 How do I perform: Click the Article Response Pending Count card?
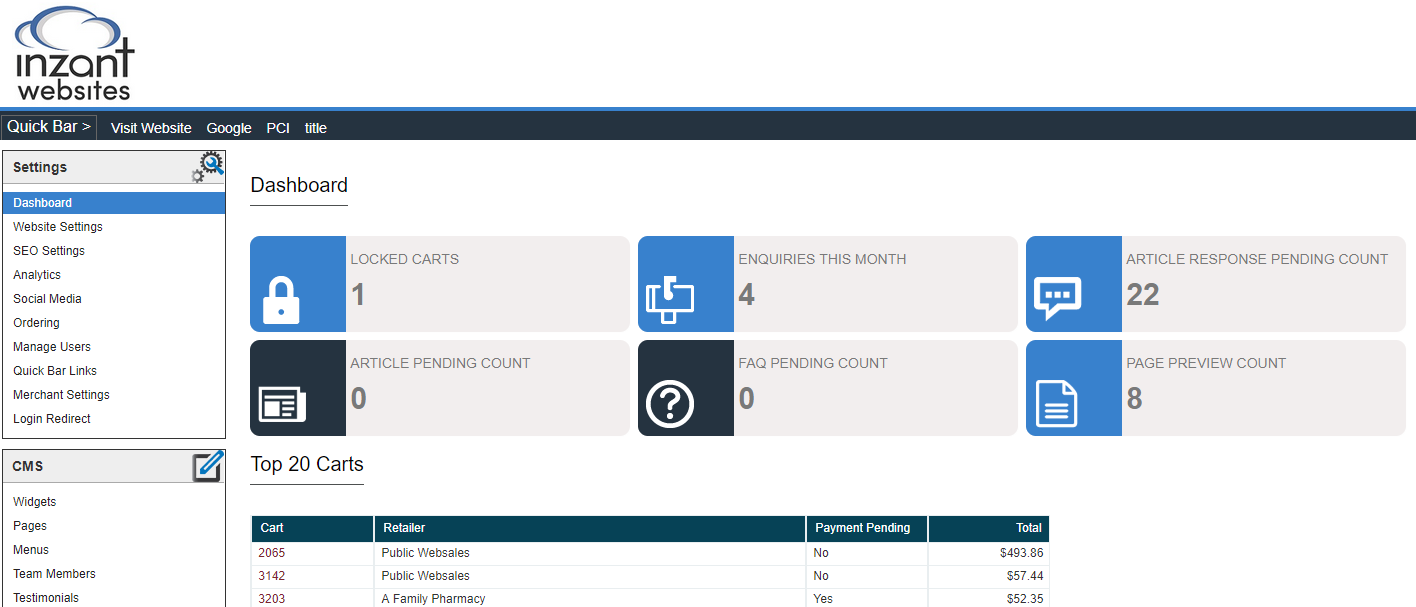click(x=1216, y=284)
